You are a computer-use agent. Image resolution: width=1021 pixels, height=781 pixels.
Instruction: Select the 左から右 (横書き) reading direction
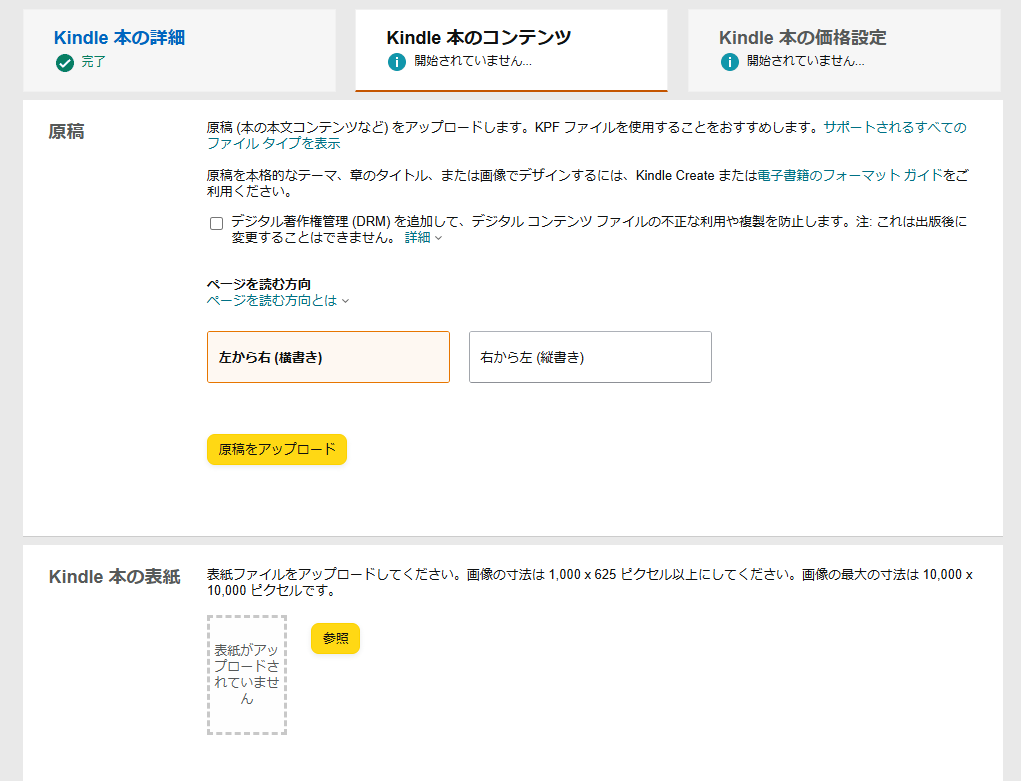click(x=328, y=357)
